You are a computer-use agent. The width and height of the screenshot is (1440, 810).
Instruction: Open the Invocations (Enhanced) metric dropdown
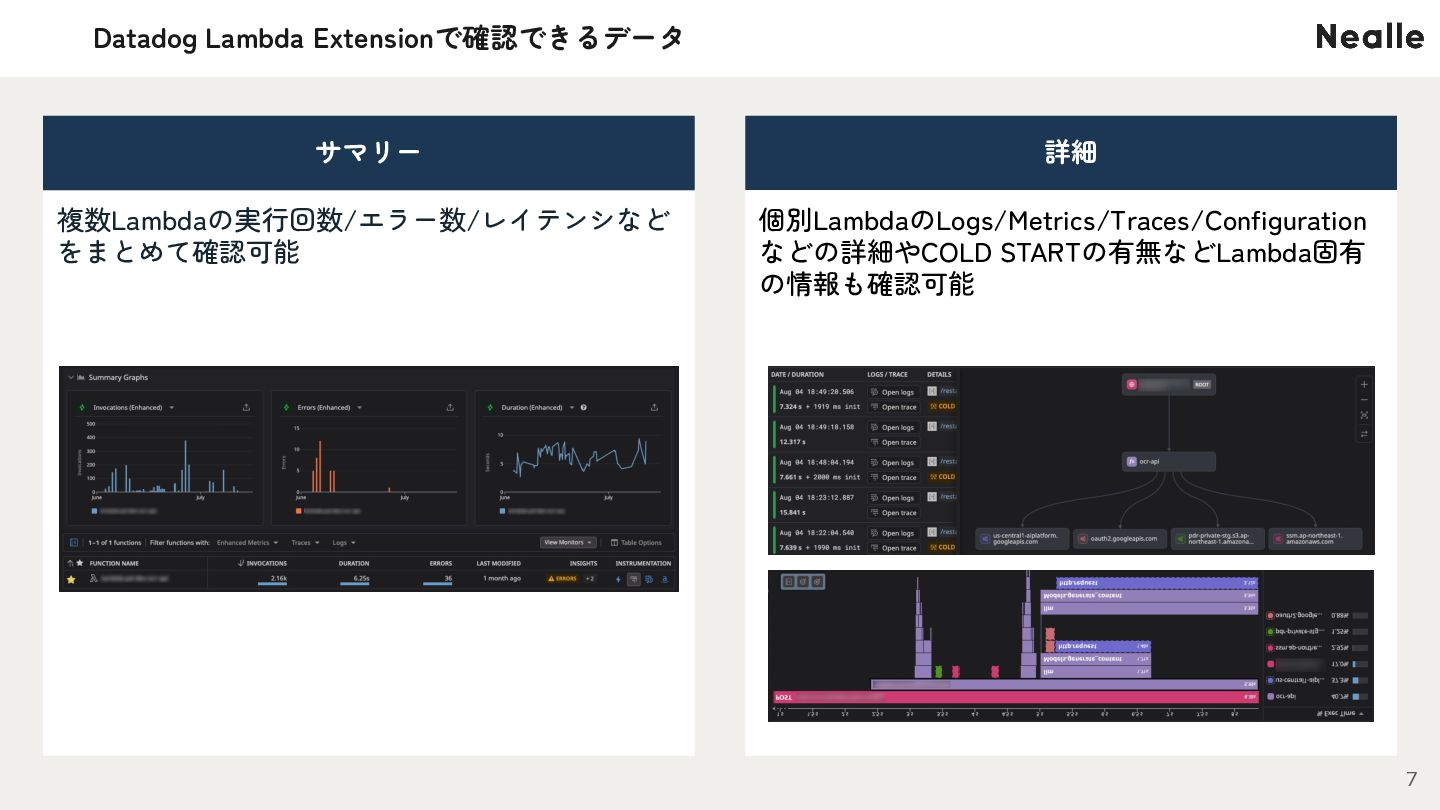pyautogui.click(x=172, y=407)
